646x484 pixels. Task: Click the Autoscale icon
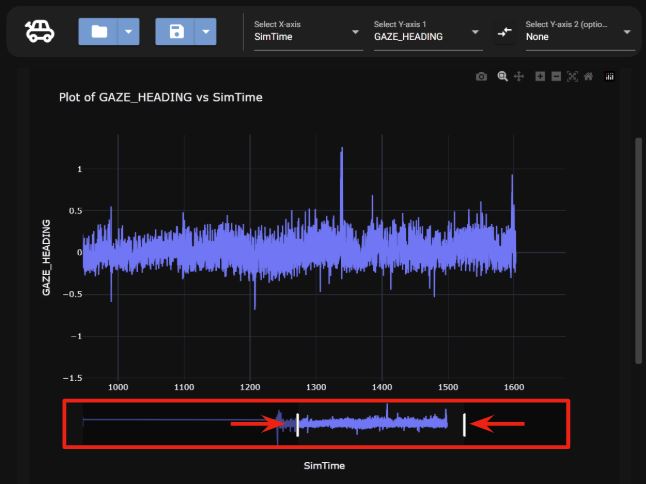pyautogui.click(x=572, y=76)
